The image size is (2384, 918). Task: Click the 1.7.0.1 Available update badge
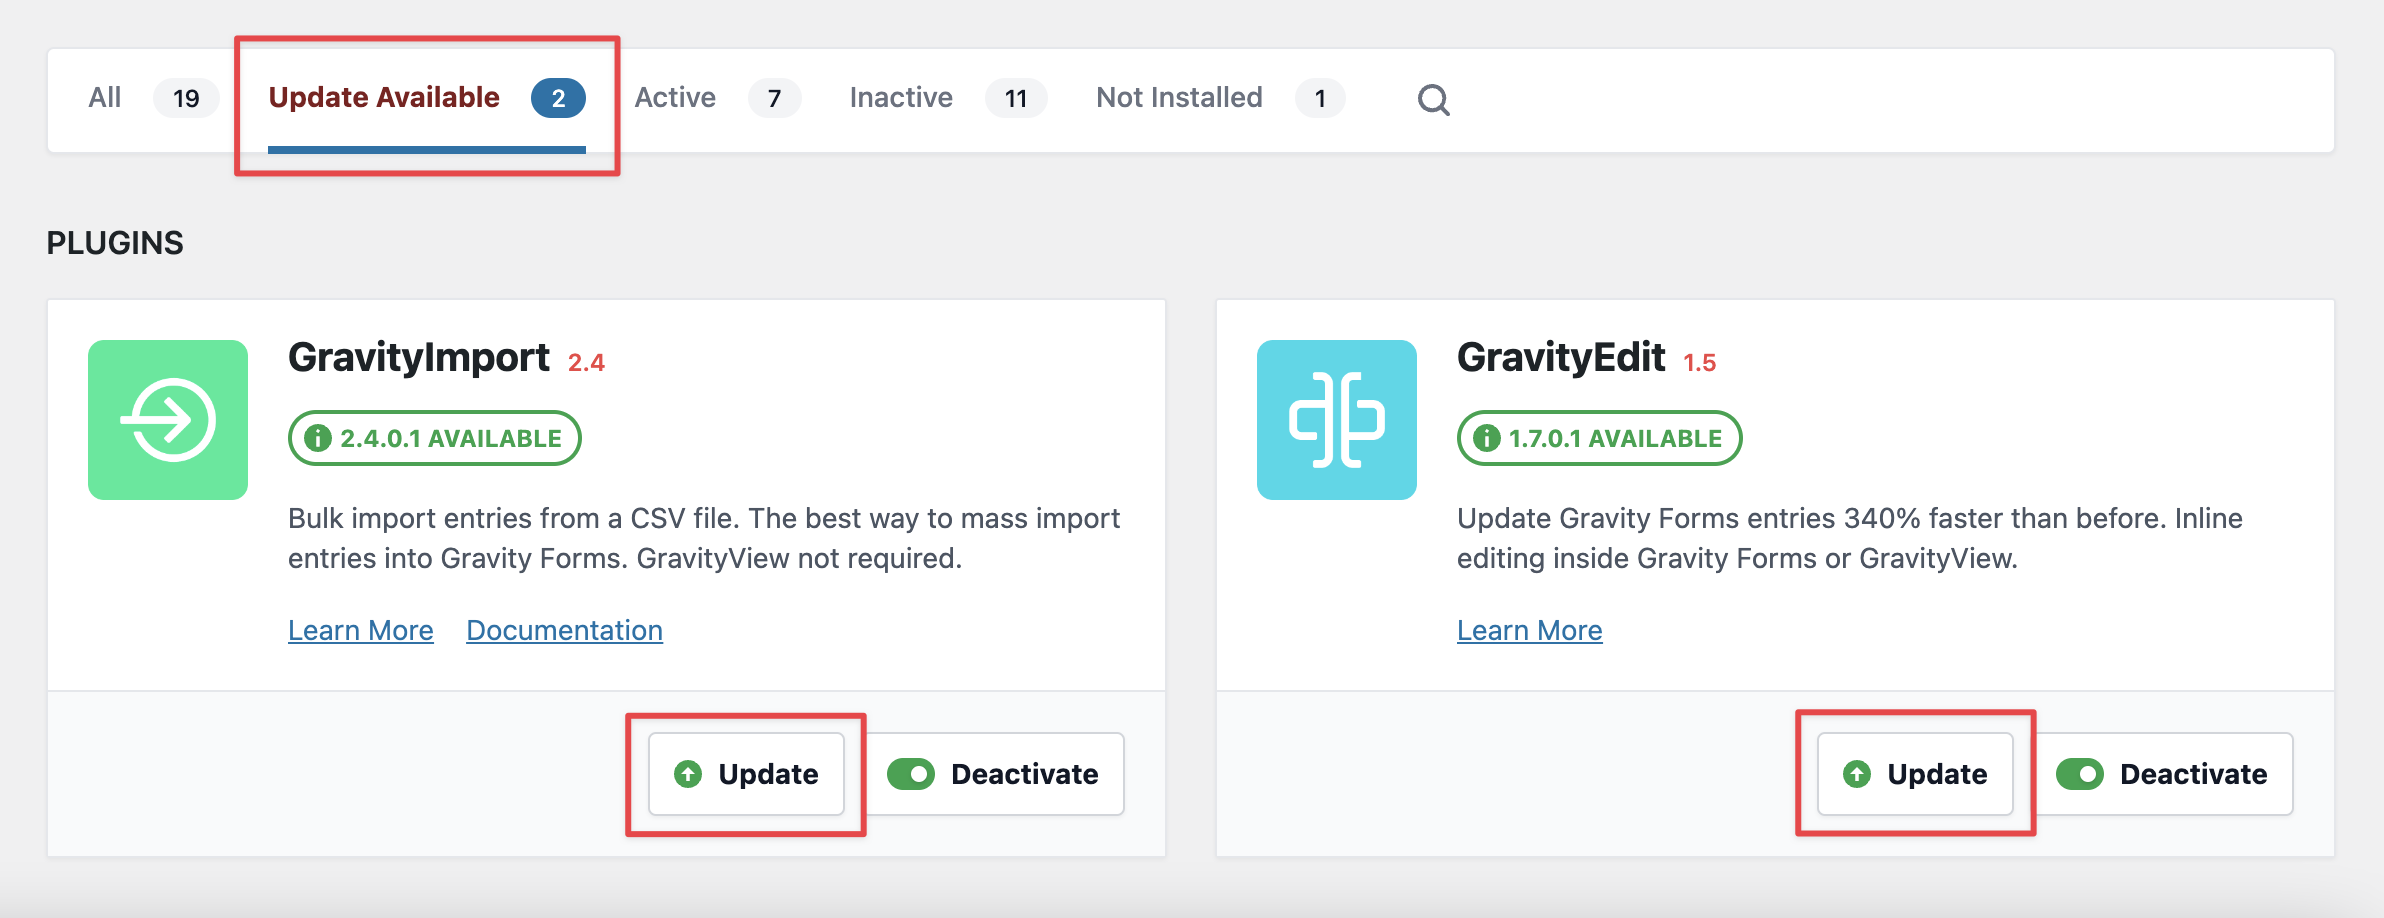coord(1599,438)
